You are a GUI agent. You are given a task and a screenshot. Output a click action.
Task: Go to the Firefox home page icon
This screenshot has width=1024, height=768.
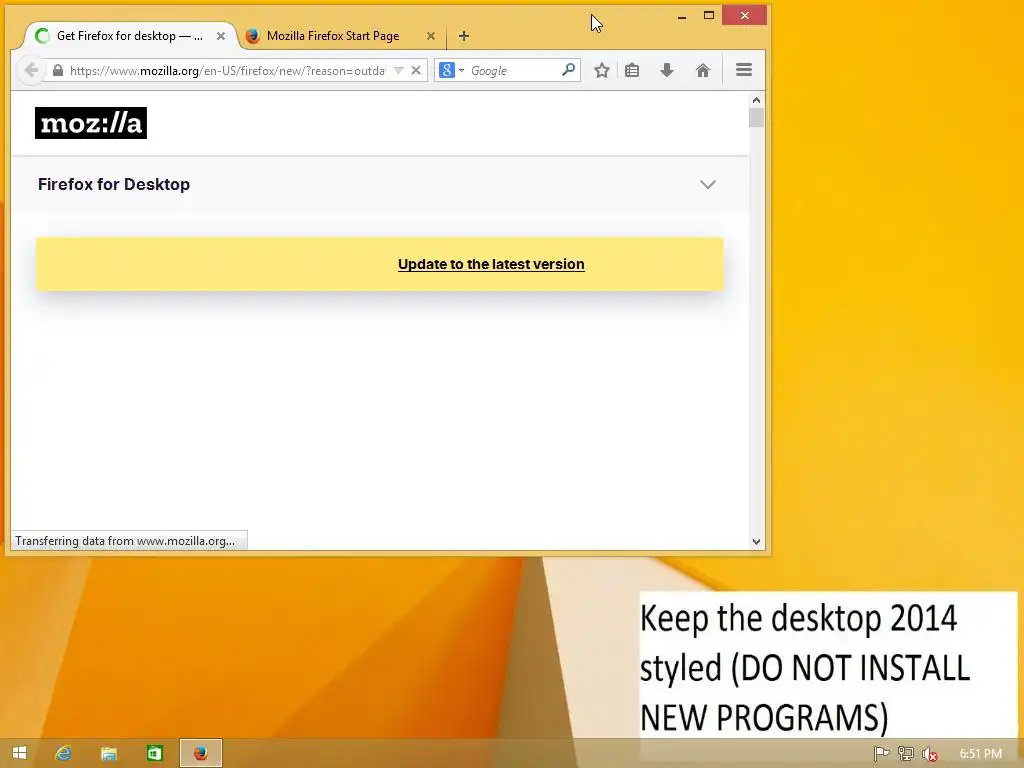click(x=703, y=71)
